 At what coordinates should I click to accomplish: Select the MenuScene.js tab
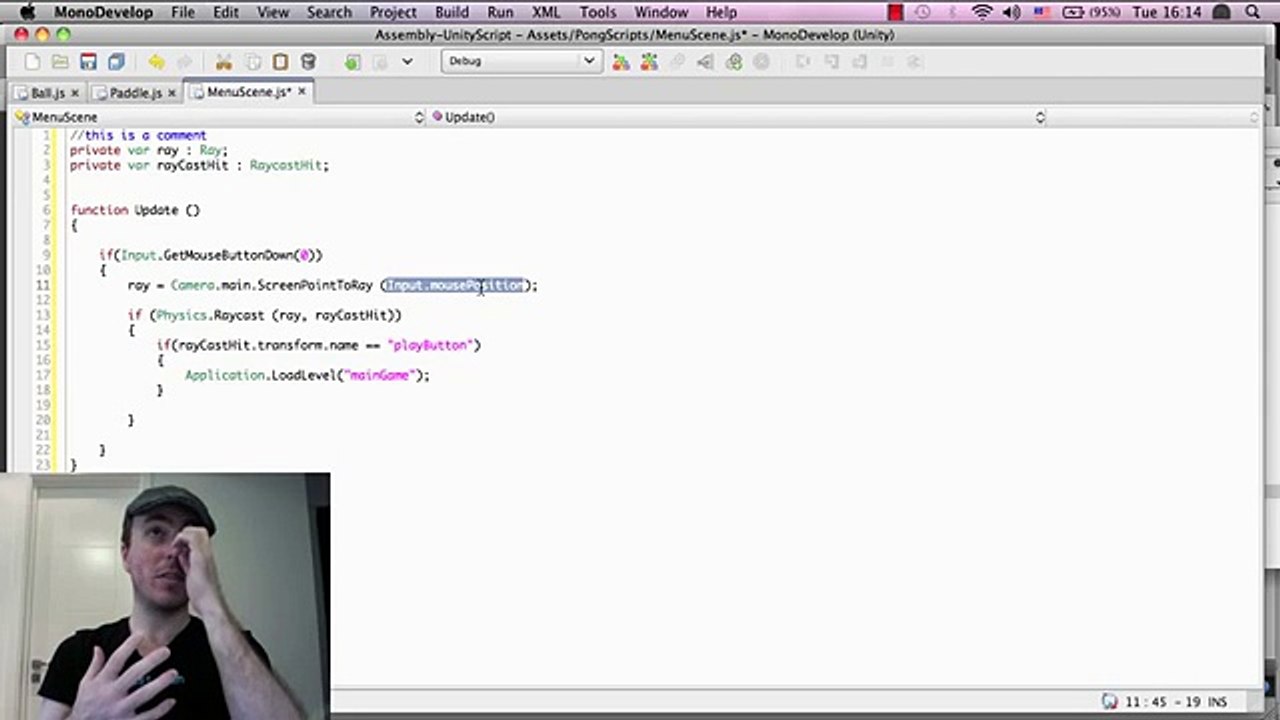[x=248, y=92]
